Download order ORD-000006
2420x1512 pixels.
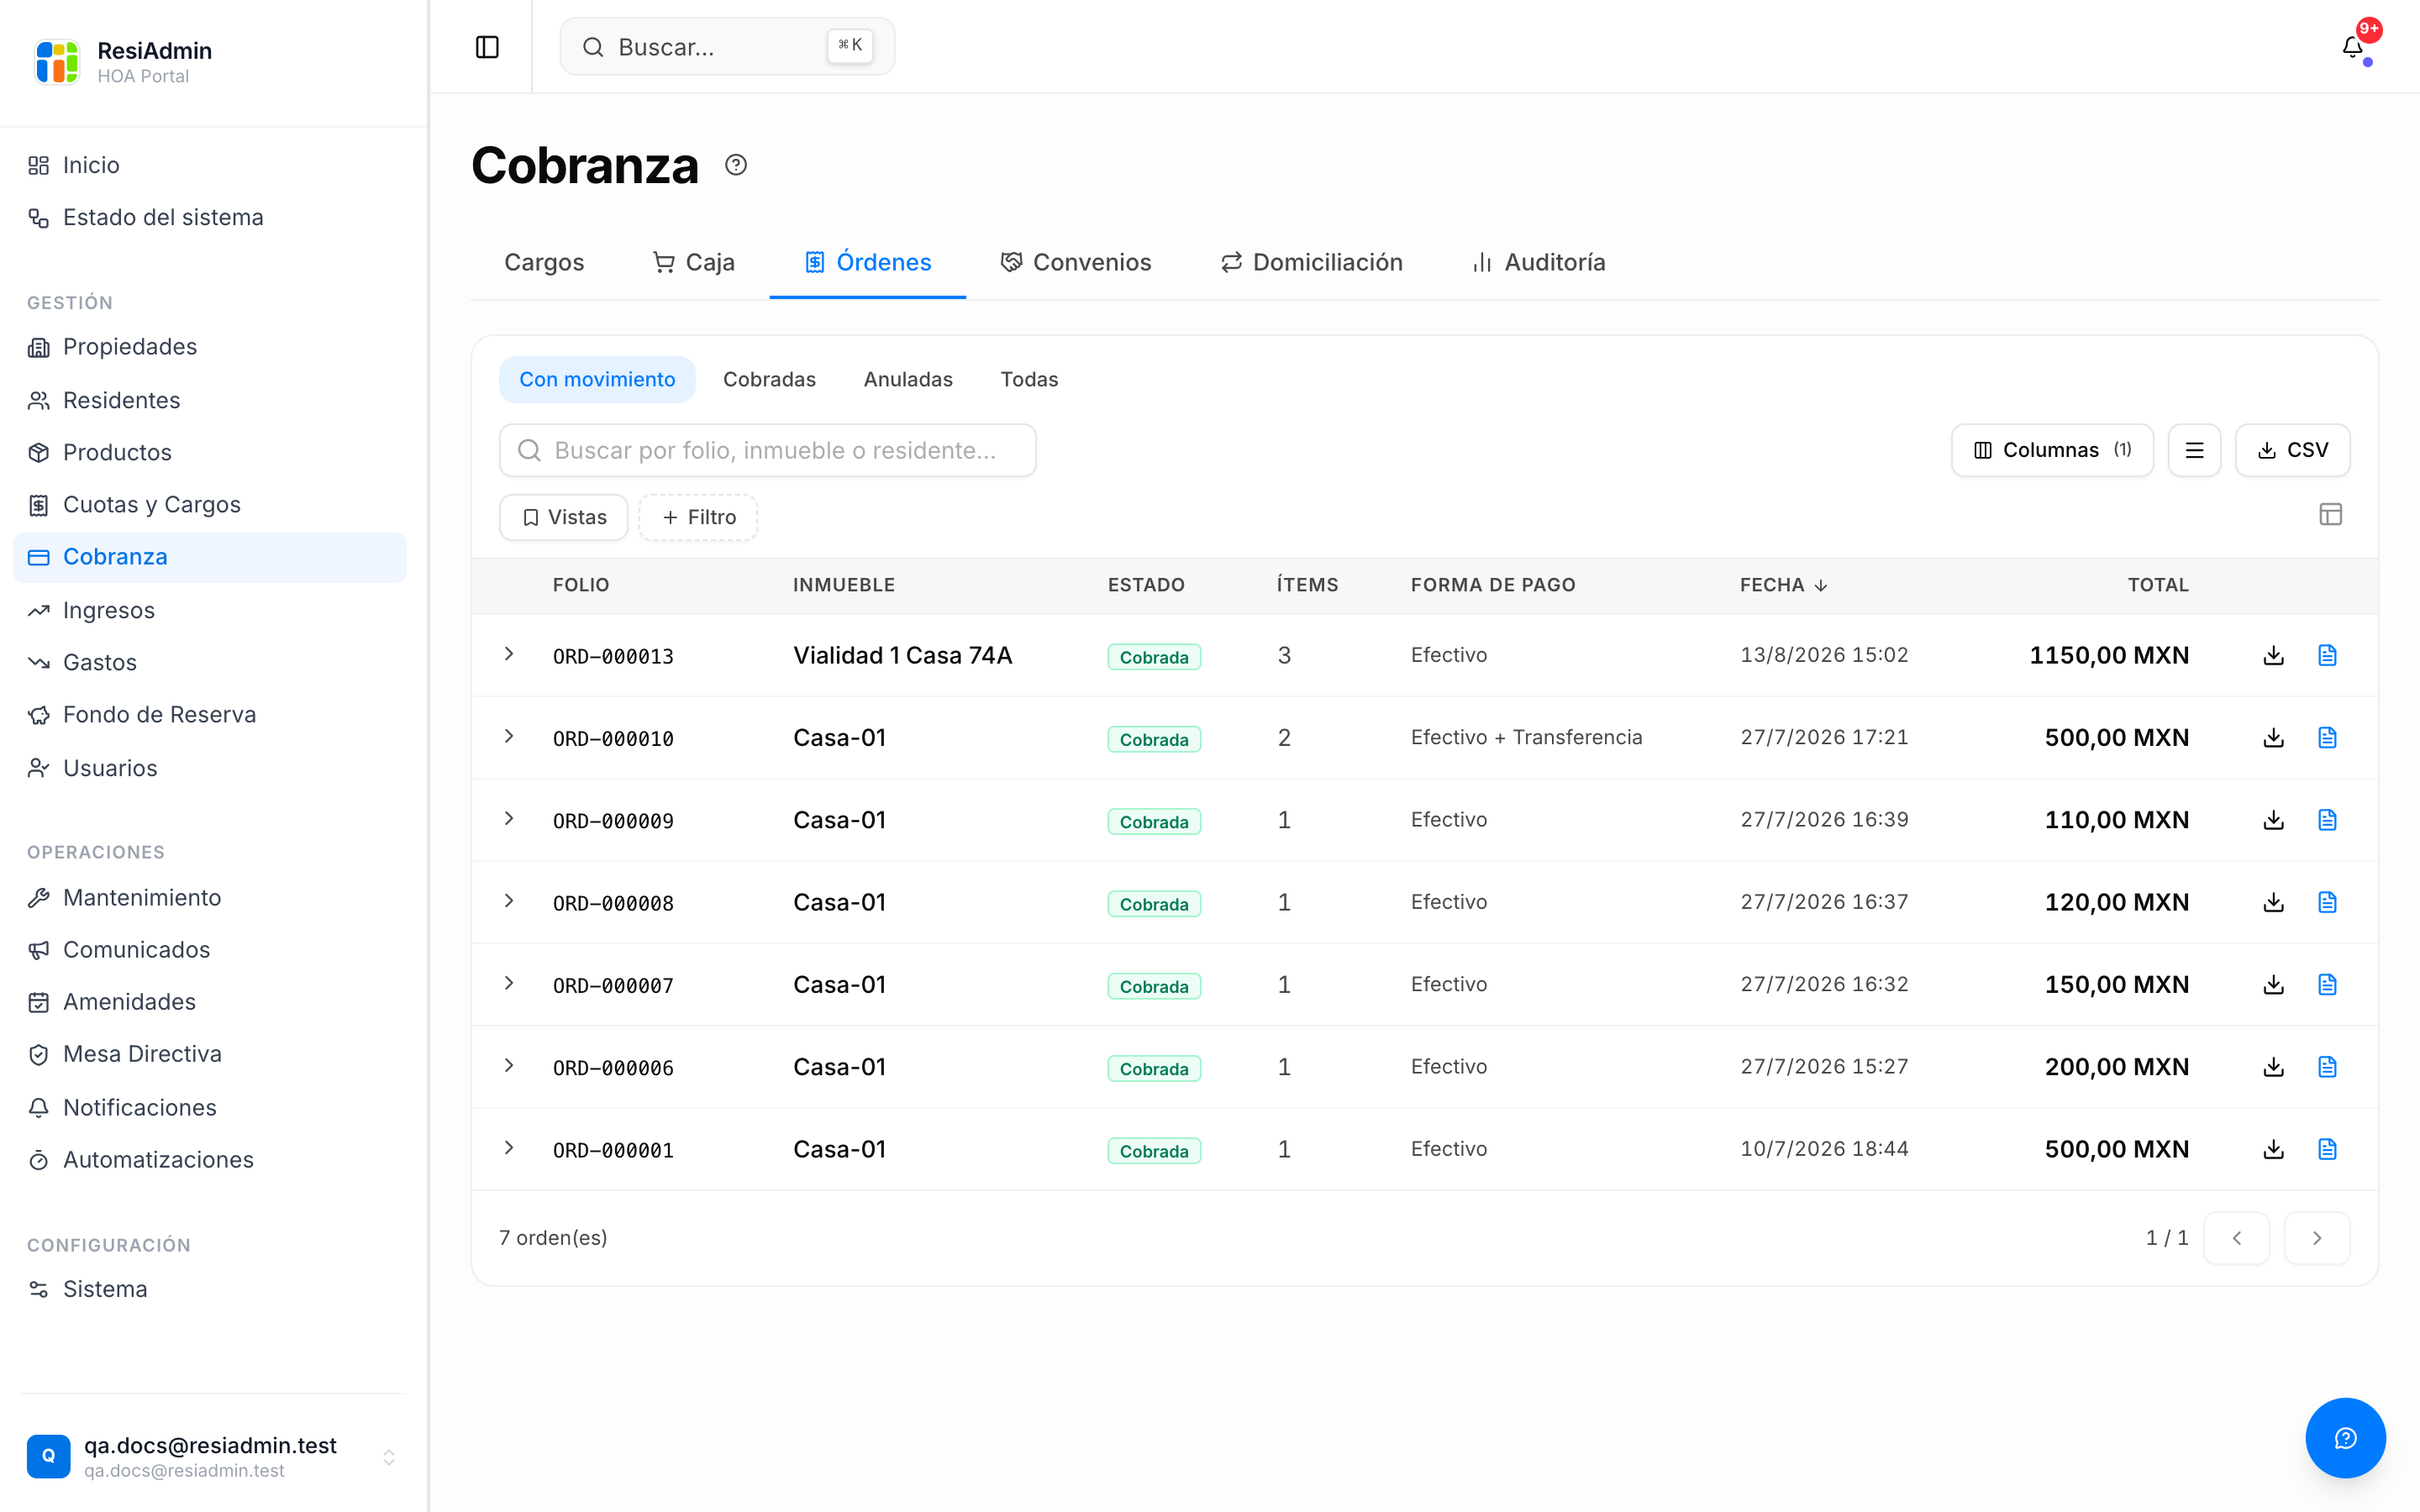pos(2273,1067)
